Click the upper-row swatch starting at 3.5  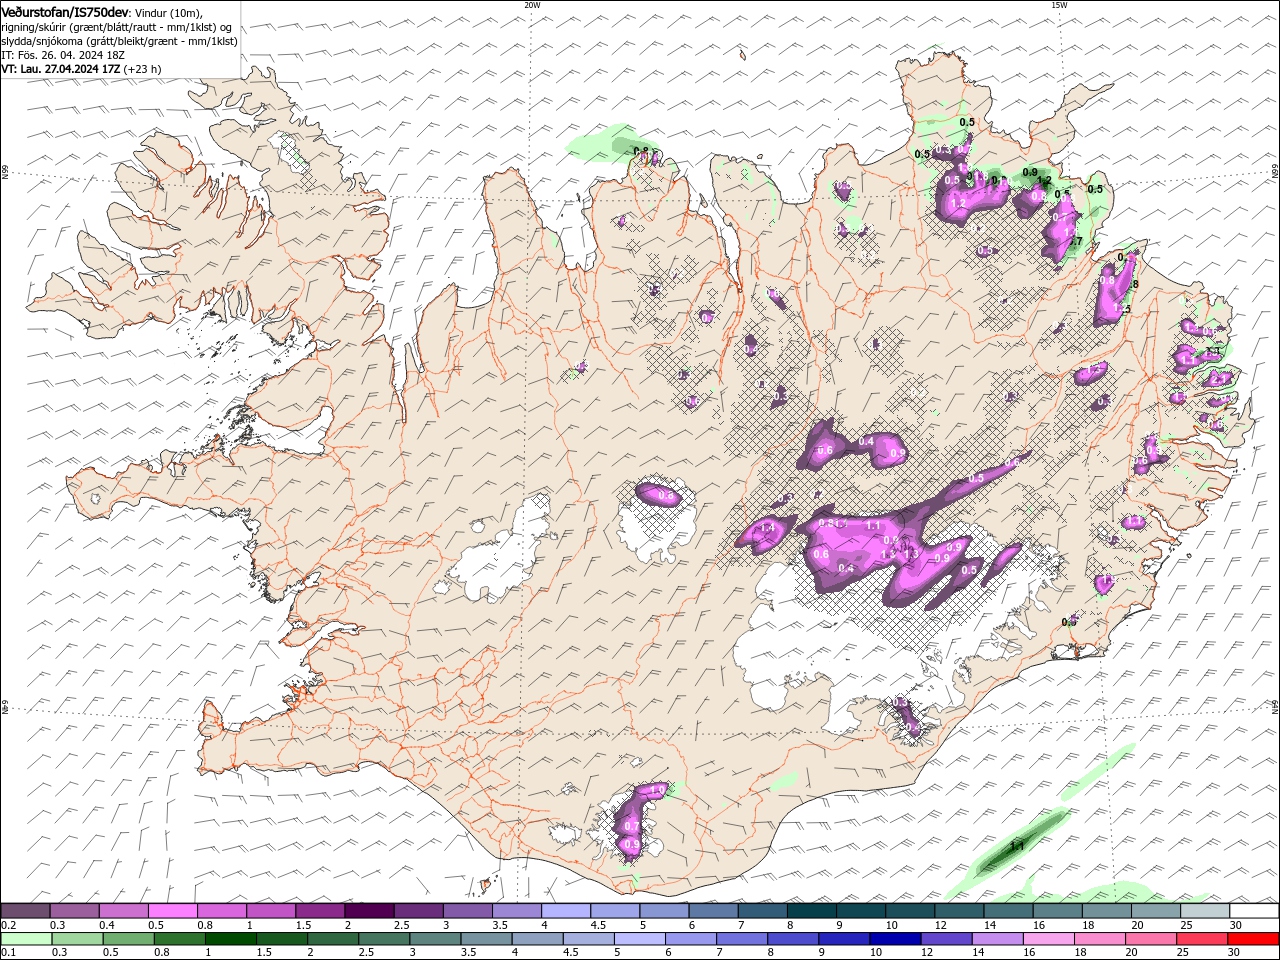click(x=517, y=911)
